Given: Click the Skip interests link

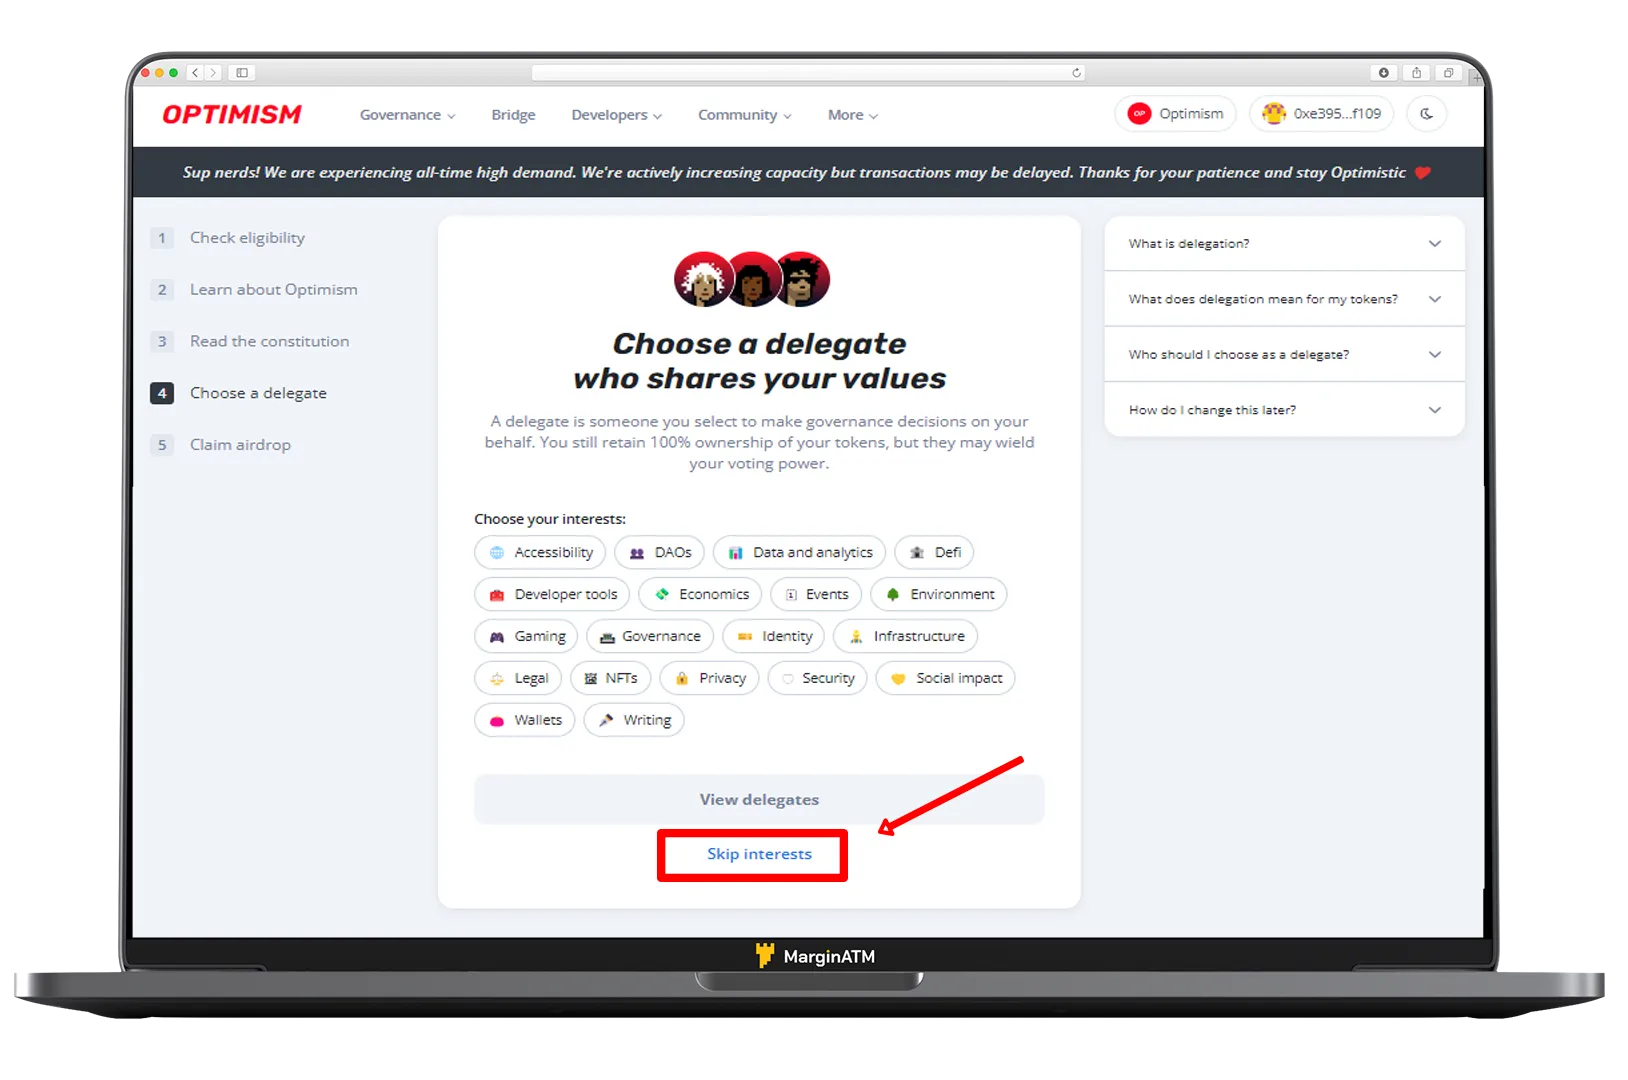Looking at the screenshot, I should coord(759,855).
